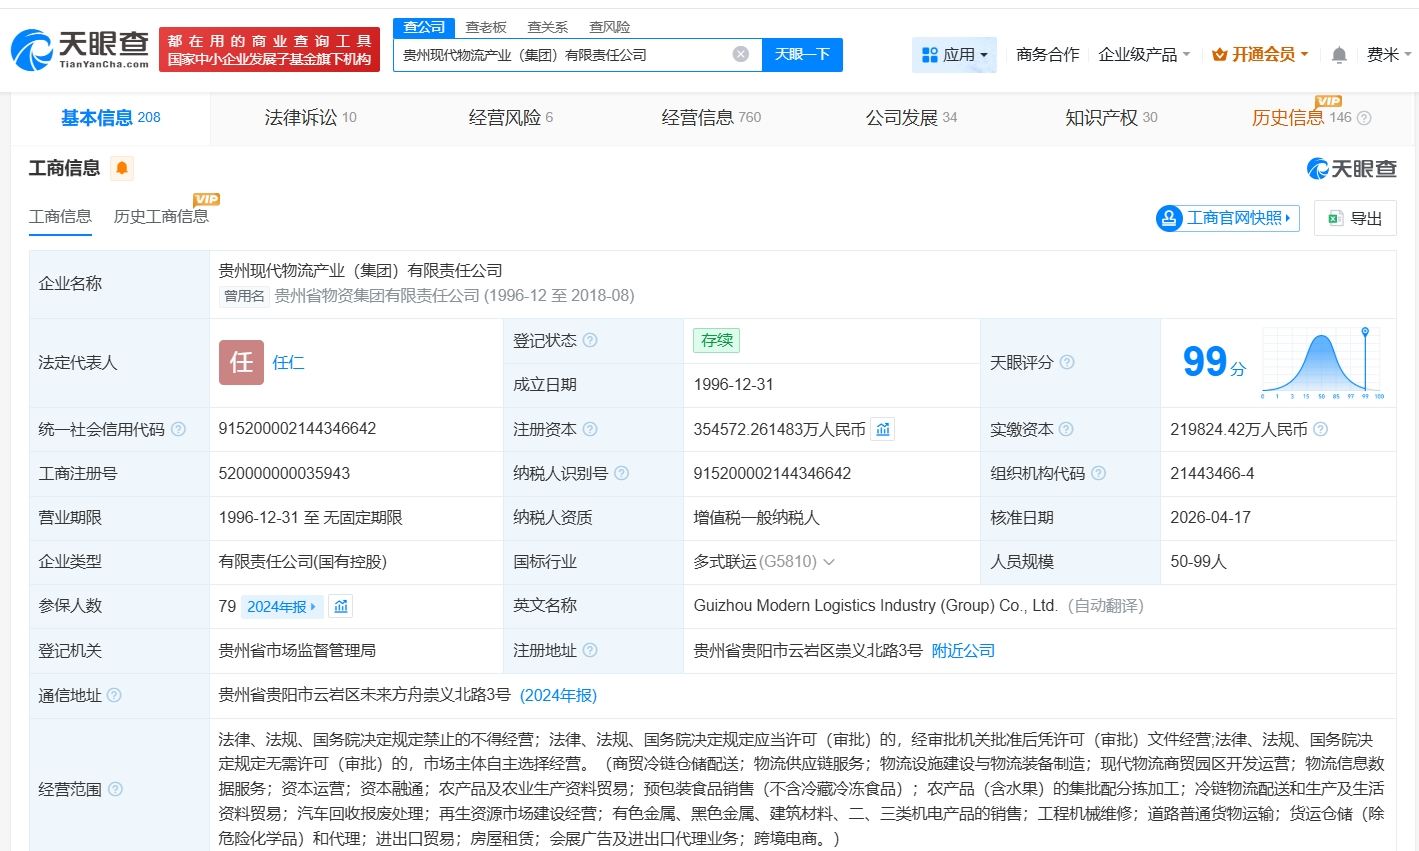The width and height of the screenshot is (1419, 851).
Task: Expand the 企业级产品 dropdown
Action: coord(1144,55)
